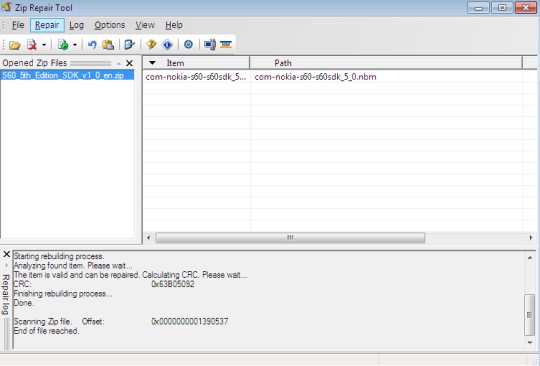Open the View menu

coord(145,25)
